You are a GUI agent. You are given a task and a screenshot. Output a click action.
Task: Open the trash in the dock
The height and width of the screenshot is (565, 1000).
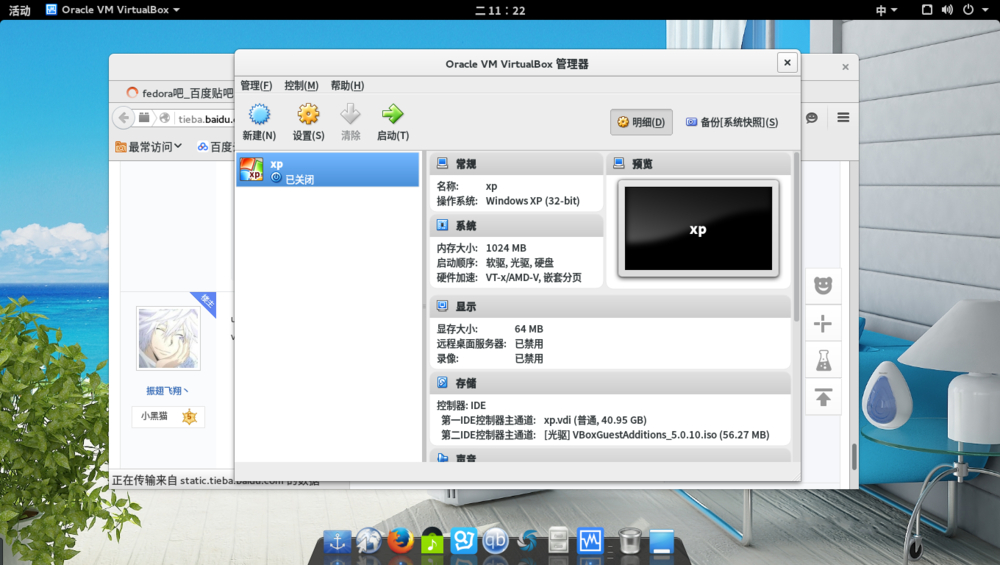pos(629,541)
